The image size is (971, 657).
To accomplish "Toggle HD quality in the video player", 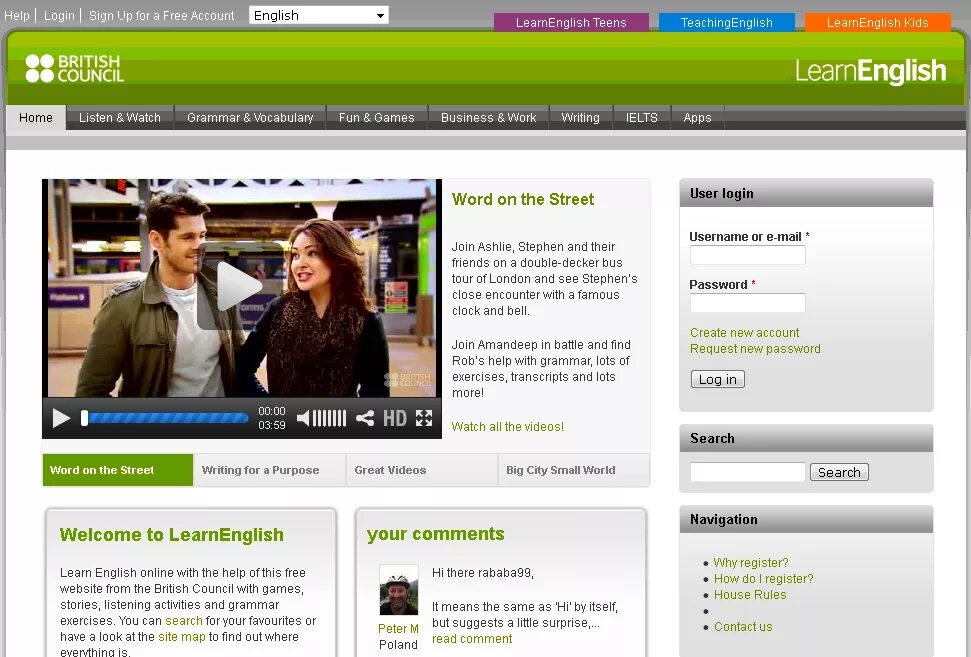I will 394,419.
